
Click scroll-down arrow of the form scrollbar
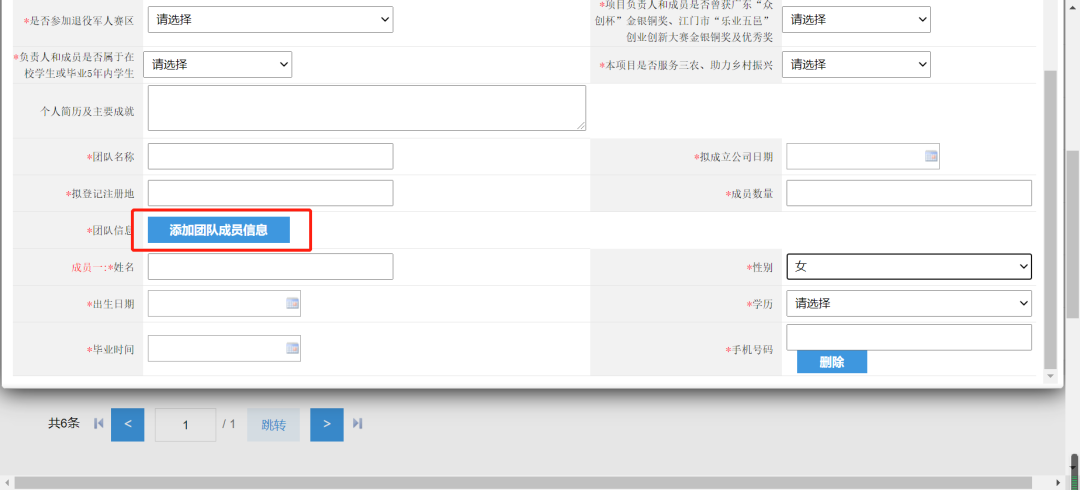click(1049, 377)
